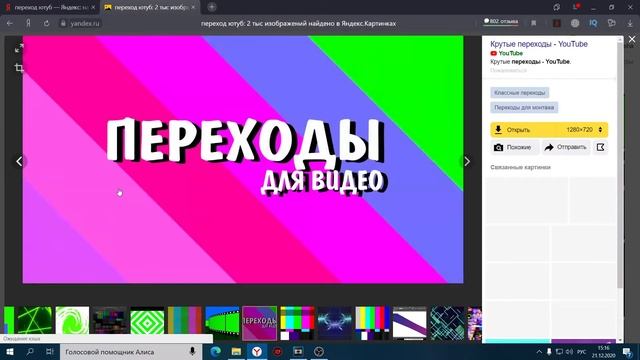The height and width of the screenshot is (360, 640).
Task: Click the yandex.ru address field
Action: tap(84, 23)
